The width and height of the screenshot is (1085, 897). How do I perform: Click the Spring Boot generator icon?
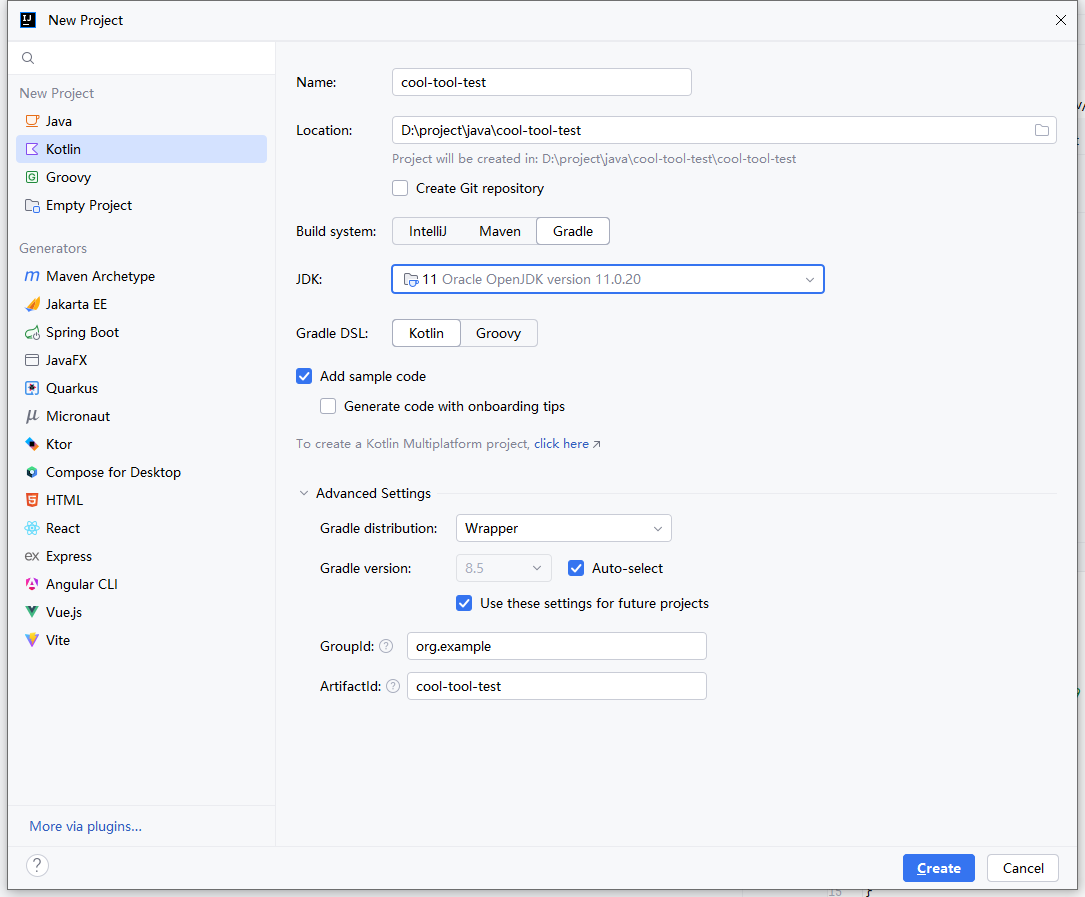coord(32,332)
